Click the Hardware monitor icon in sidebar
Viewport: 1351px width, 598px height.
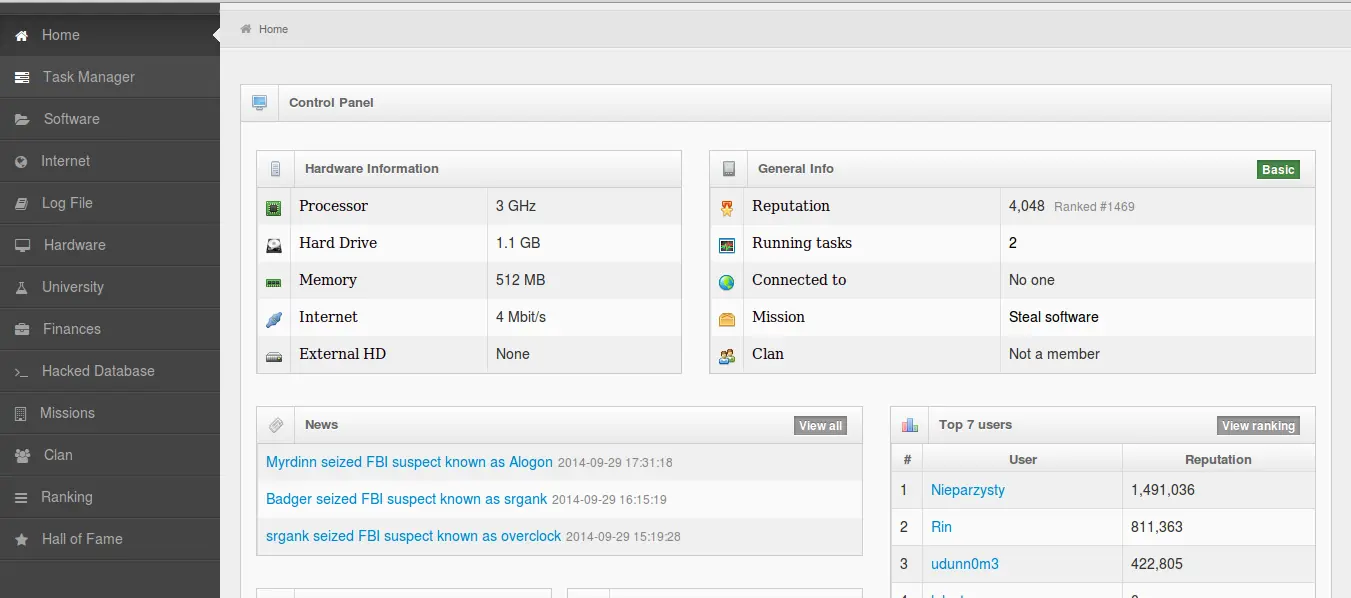(22, 245)
